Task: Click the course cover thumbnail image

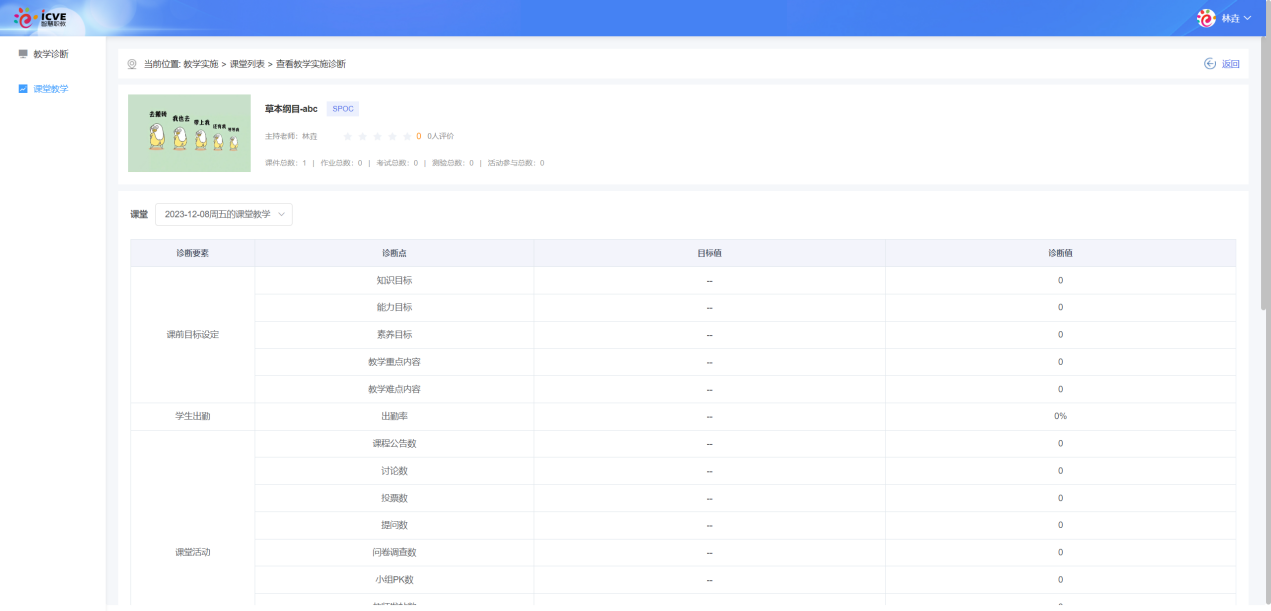Action: click(x=189, y=133)
